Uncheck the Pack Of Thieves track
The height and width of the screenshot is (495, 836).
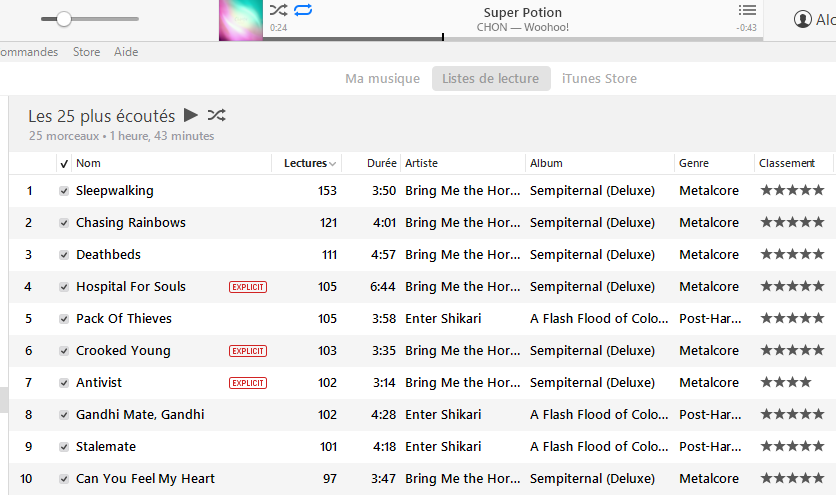click(x=64, y=319)
